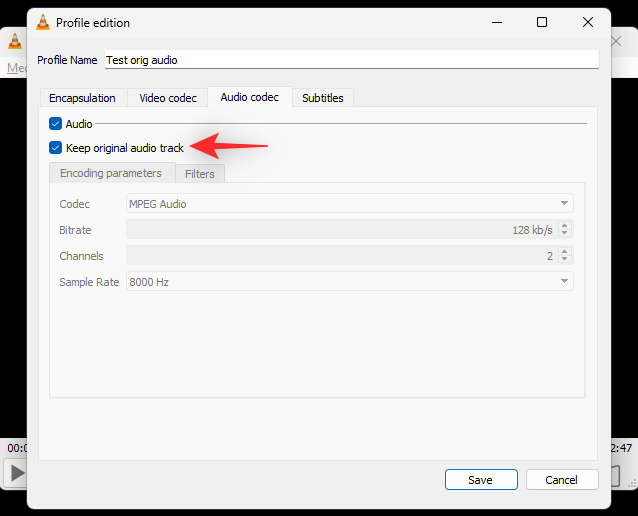
Task: Open the Video codec tab
Action: (x=168, y=98)
